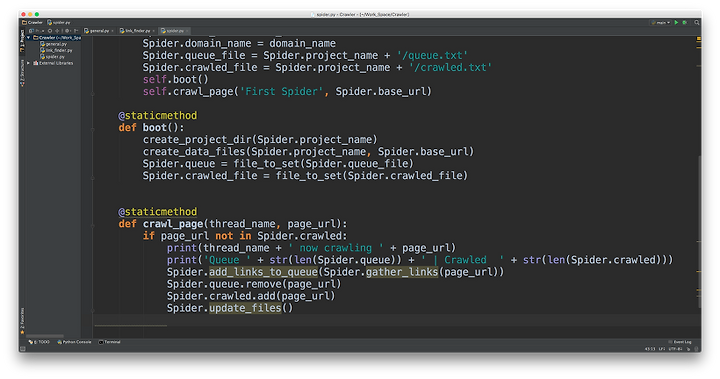The height and width of the screenshot is (379, 720).
Task: Open general.py in project tree
Action: 54,44
